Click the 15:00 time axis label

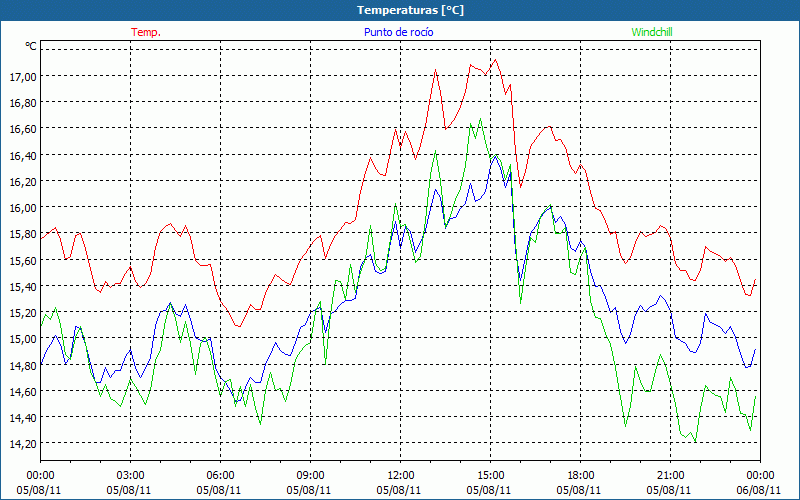tap(491, 476)
